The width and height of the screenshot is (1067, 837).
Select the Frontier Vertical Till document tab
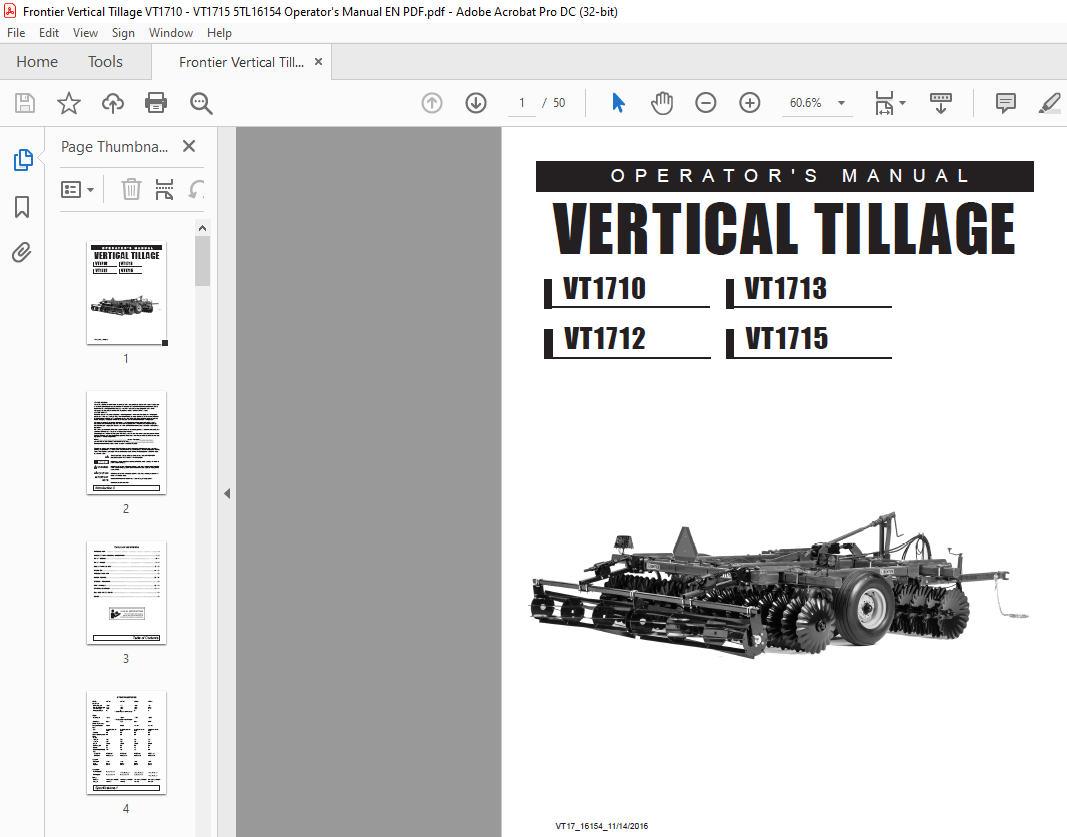241,63
